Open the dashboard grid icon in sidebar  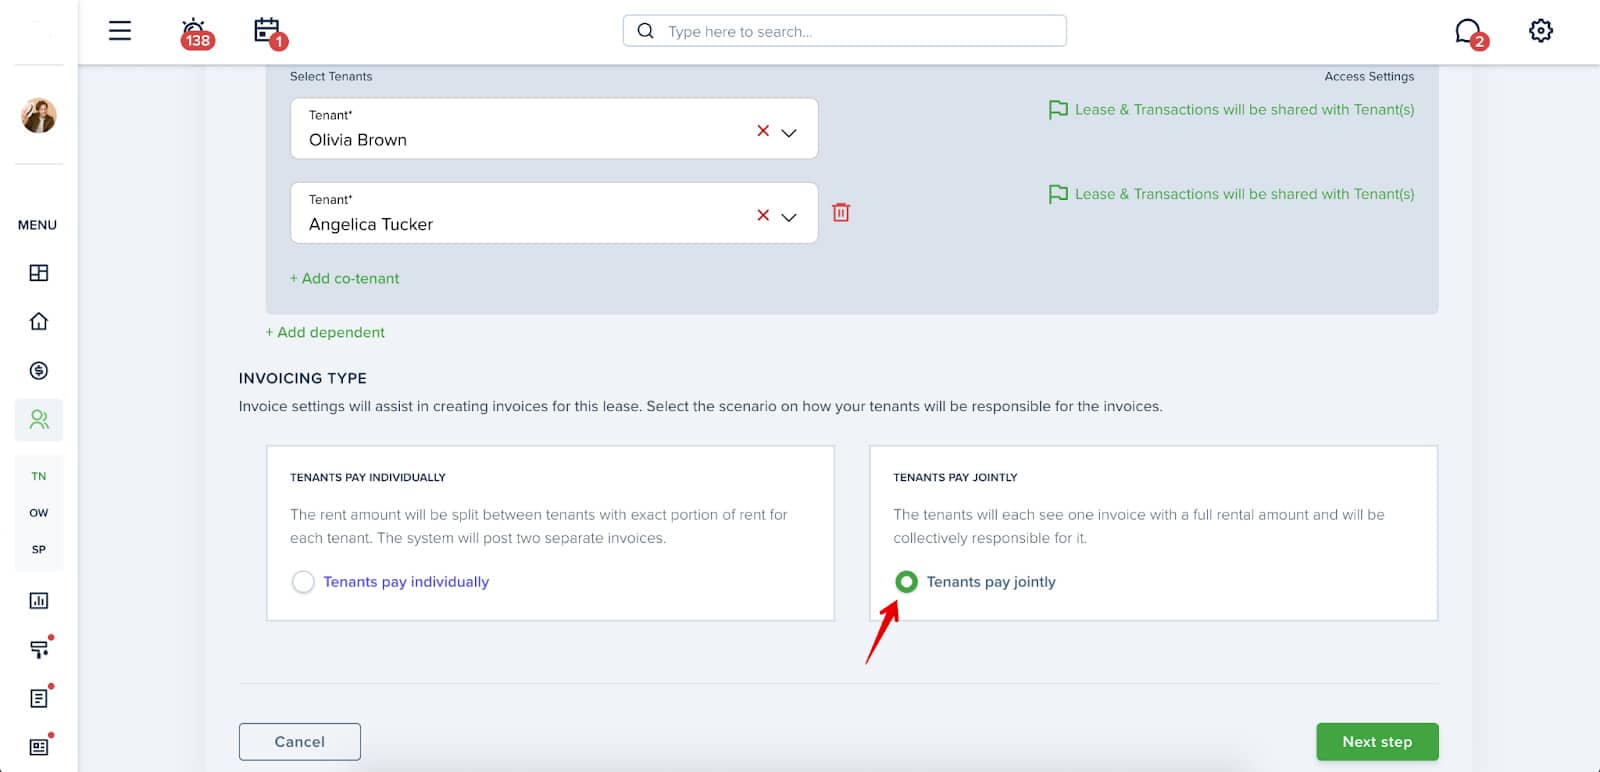click(x=39, y=273)
